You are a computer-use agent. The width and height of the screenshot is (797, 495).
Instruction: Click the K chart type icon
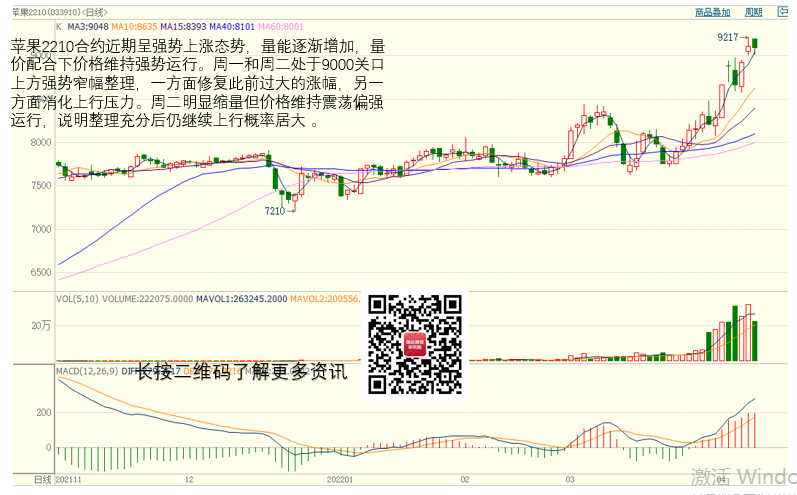click(59, 27)
